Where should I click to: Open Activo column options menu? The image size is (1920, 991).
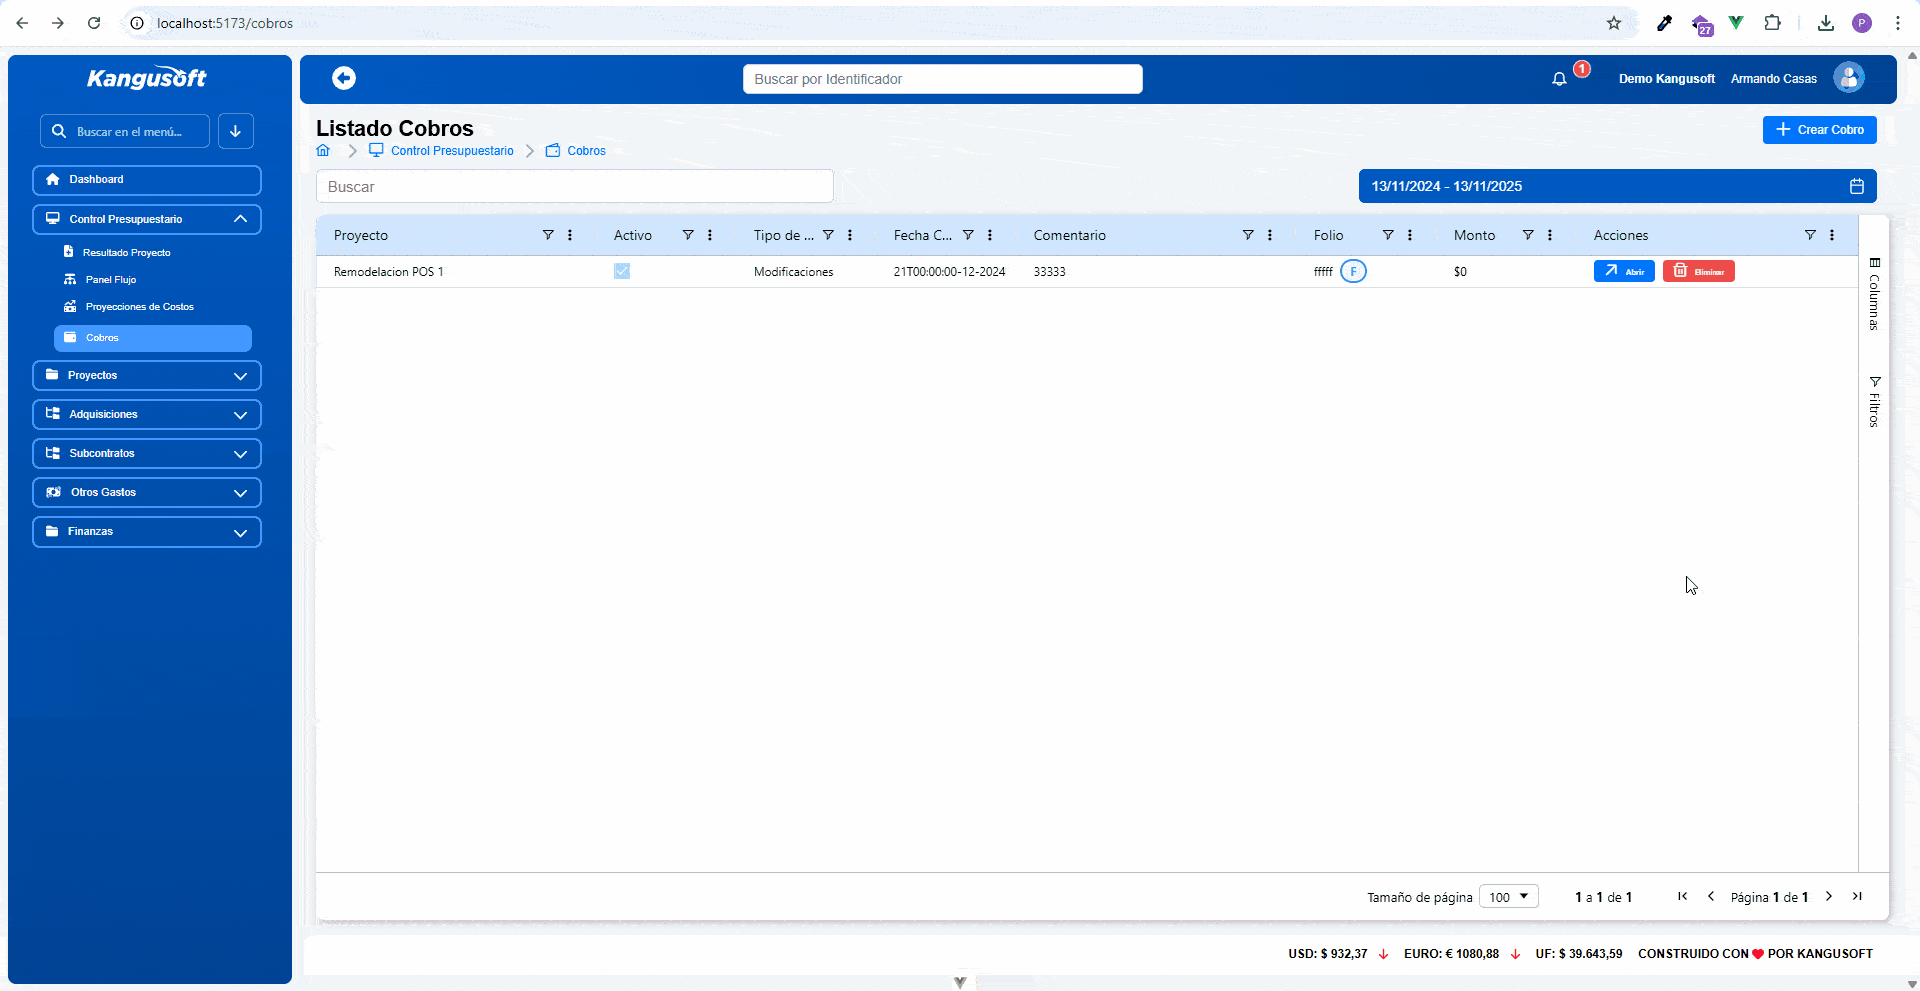tap(710, 235)
